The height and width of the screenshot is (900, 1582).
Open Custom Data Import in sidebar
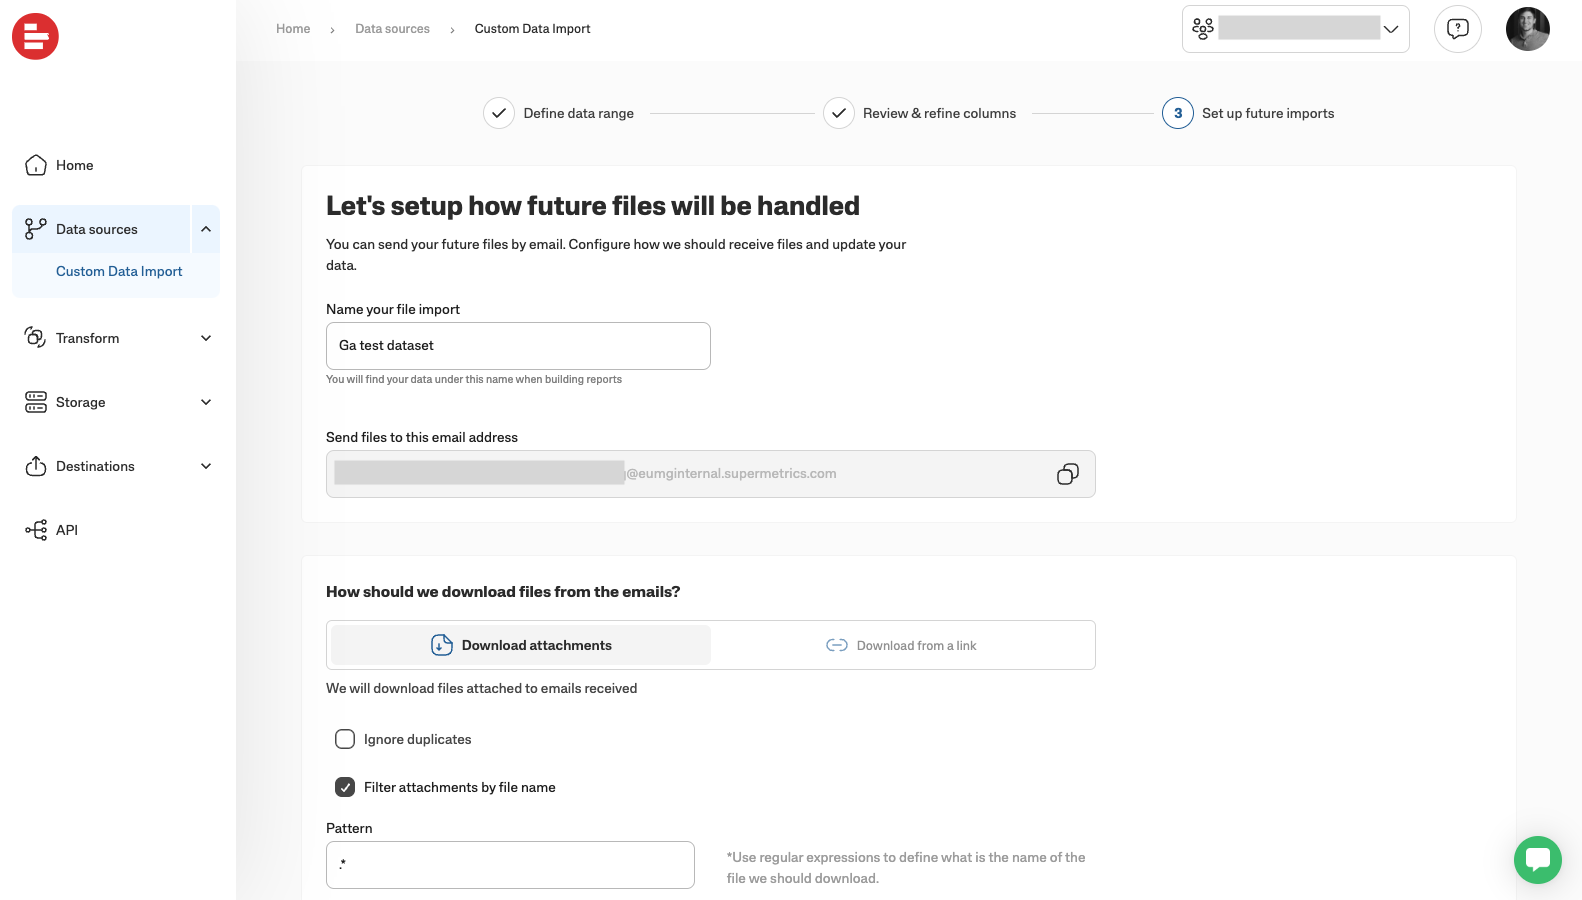click(119, 271)
